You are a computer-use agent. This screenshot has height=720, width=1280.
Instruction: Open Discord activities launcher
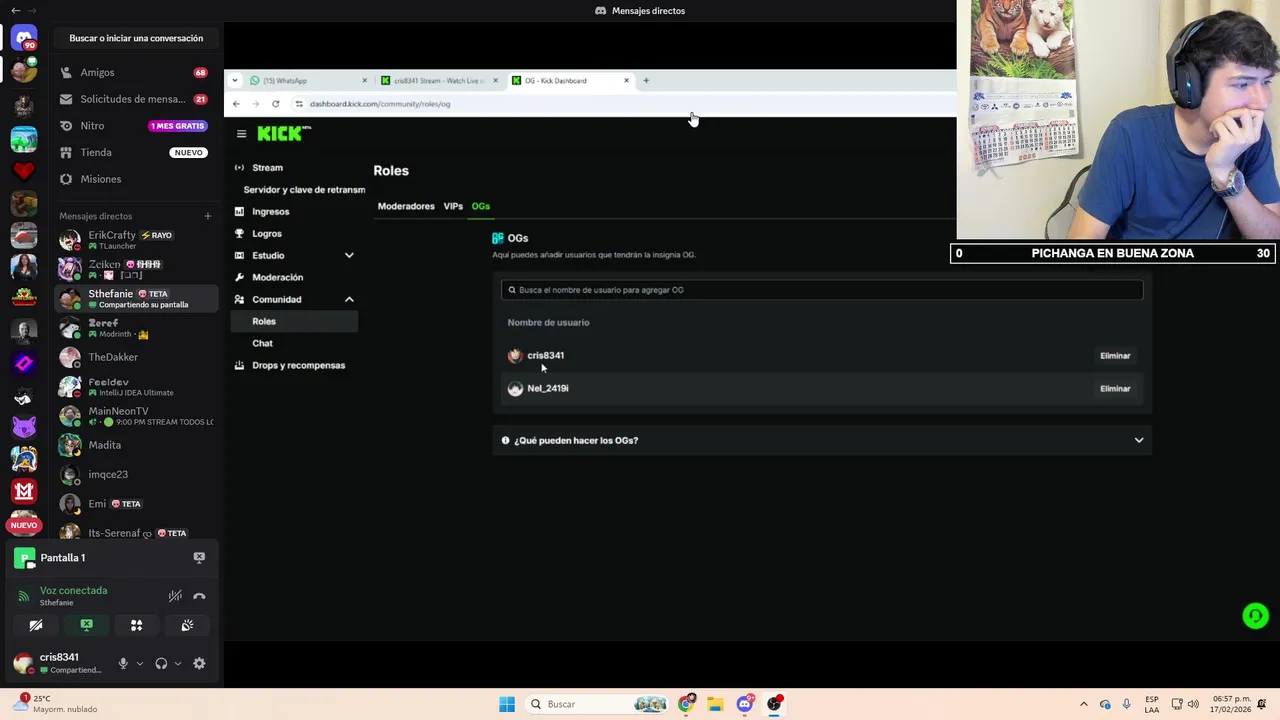136,625
